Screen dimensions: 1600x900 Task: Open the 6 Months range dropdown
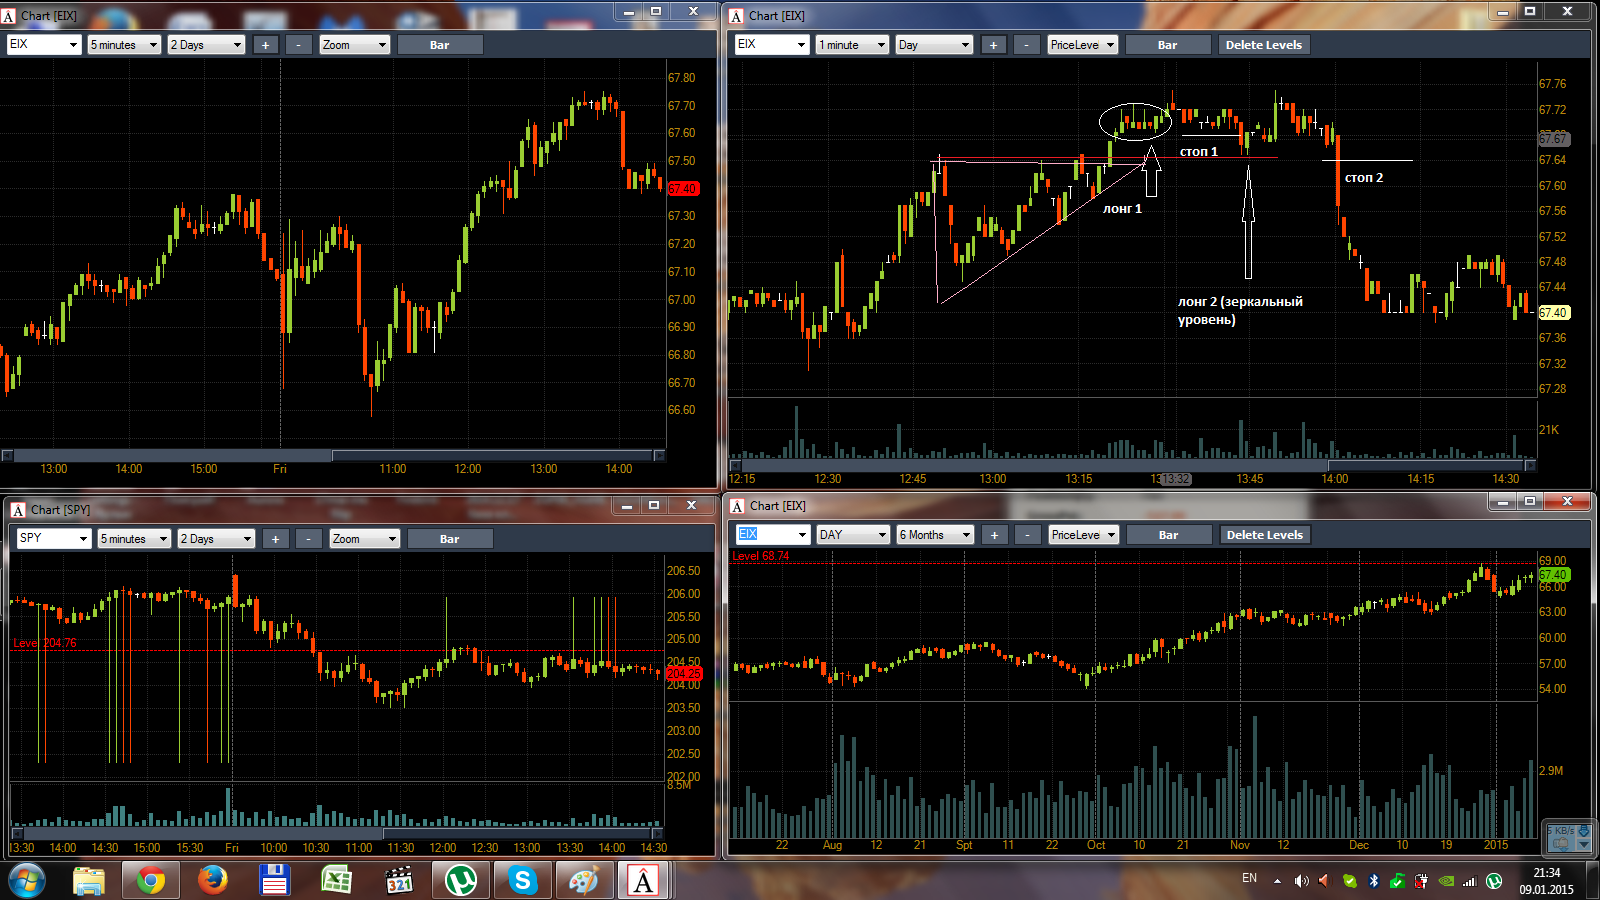click(935, 535)
